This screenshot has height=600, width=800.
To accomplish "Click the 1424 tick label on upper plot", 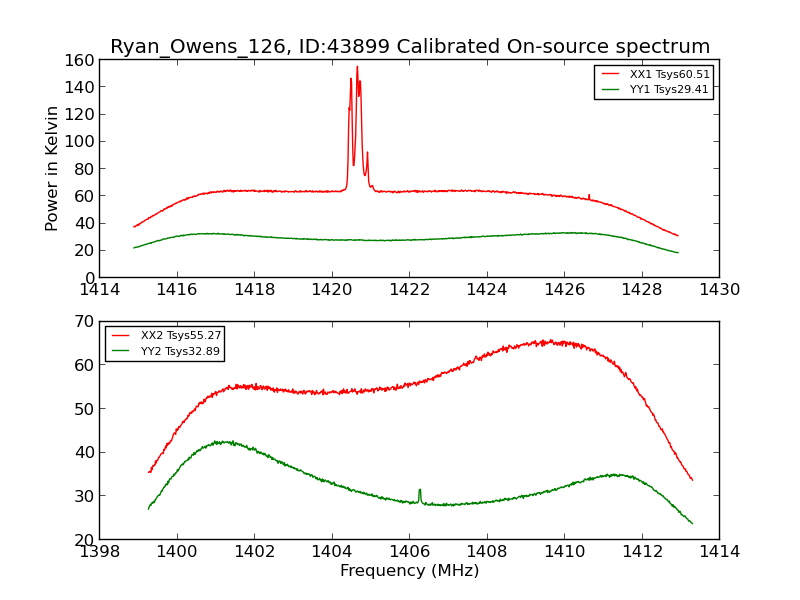I will pyautogui.click(x=487, y=290).
